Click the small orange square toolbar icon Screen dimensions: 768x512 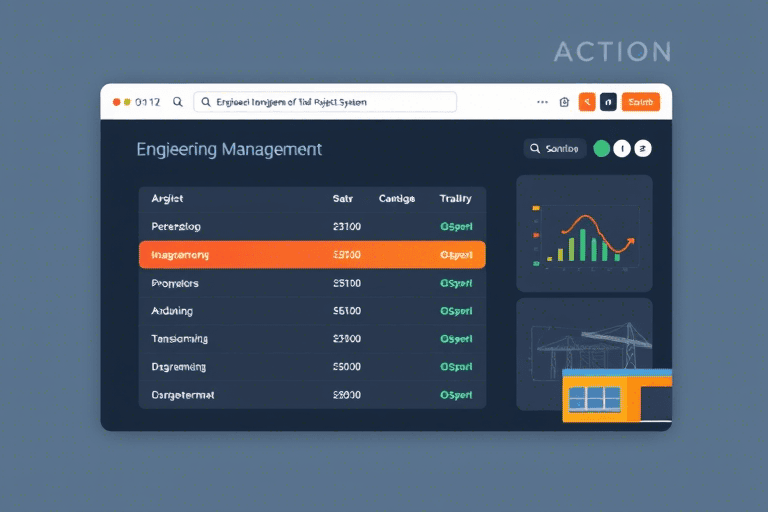coord(587,102)
